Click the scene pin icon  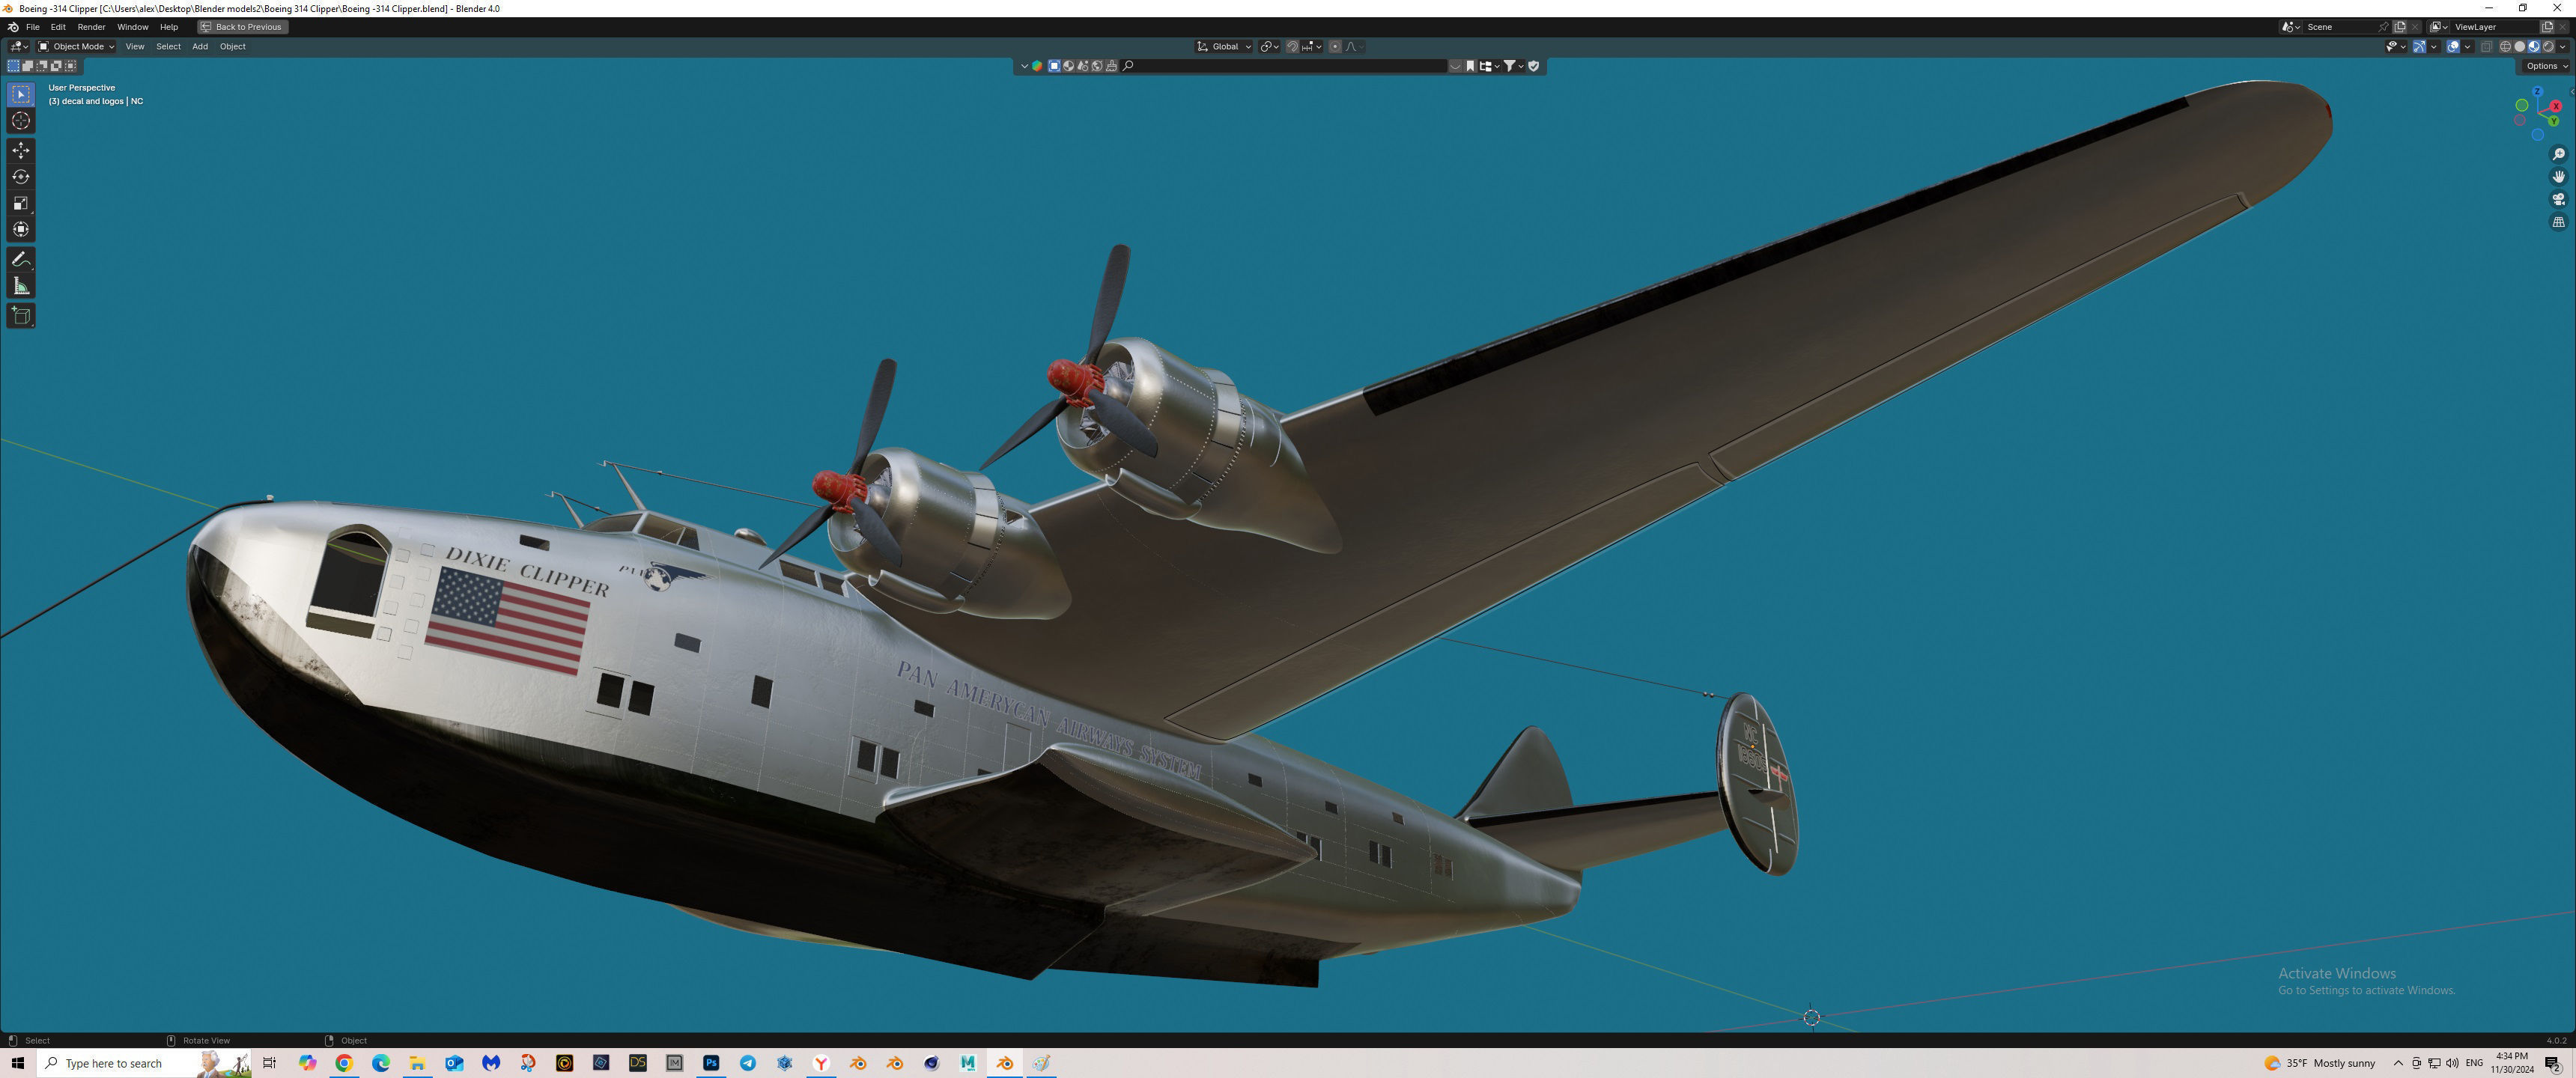pyautogui.click(x=2383, y=27)
